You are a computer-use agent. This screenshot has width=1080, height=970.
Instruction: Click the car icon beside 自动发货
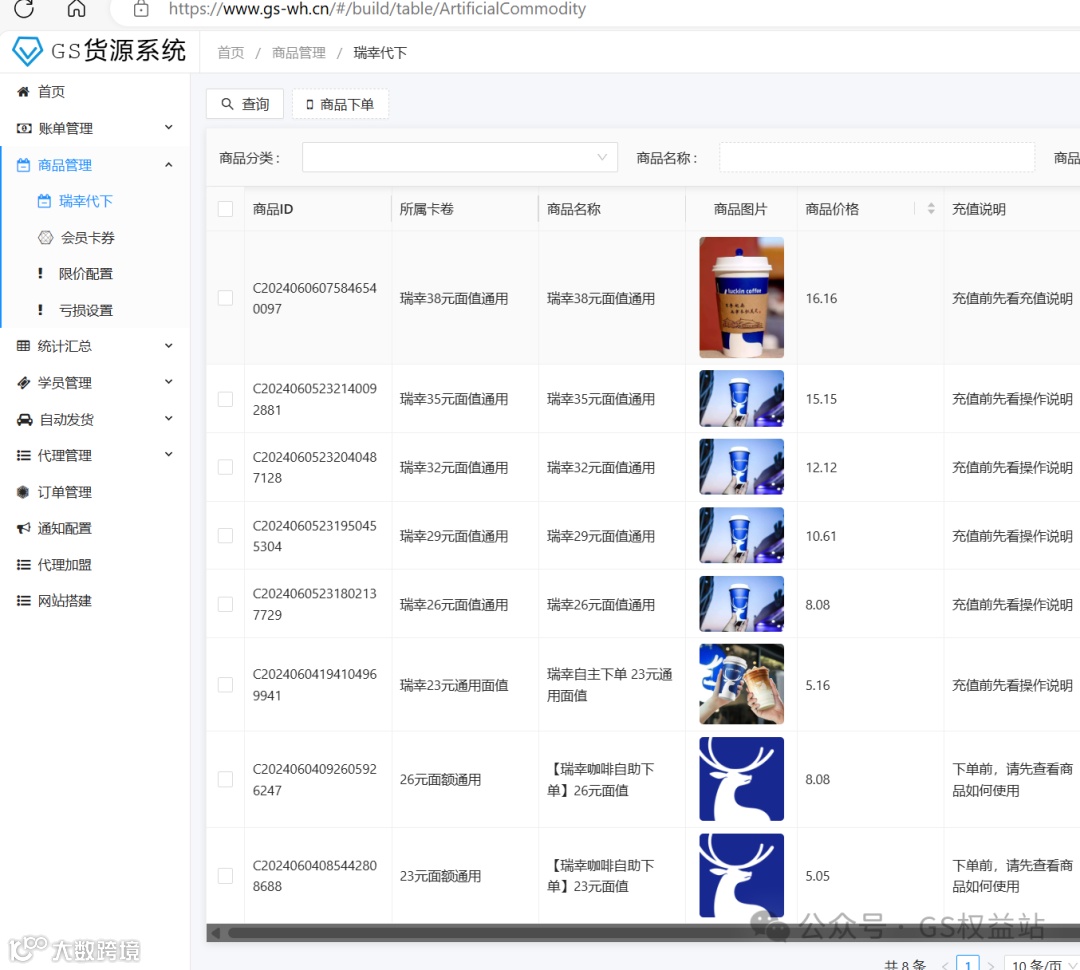coord(24,419)
